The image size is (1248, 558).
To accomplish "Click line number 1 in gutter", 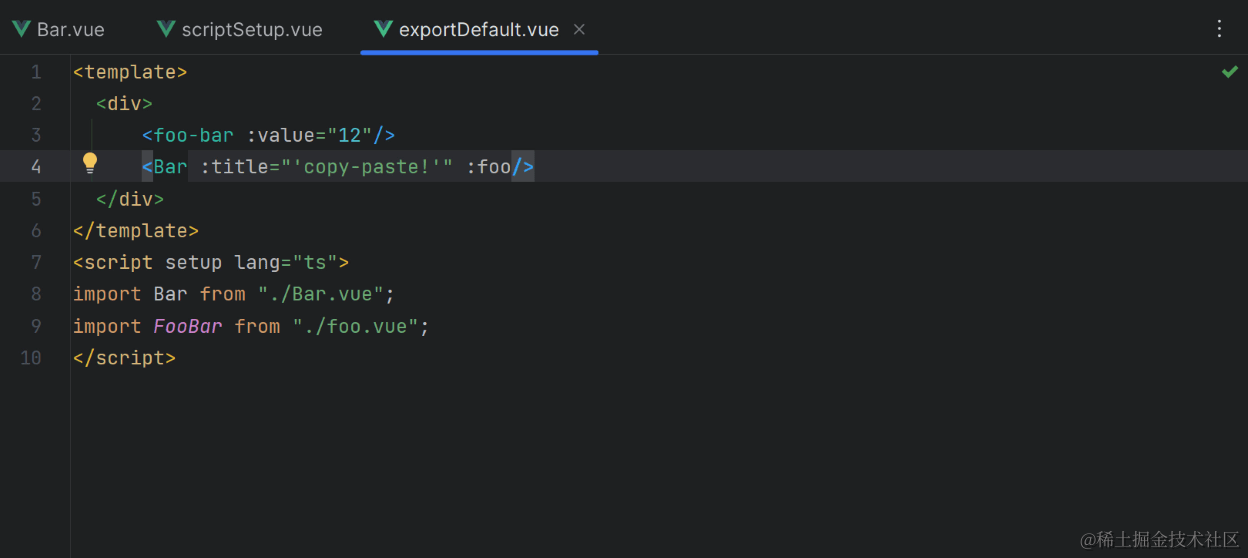I will (x=36, y=72).
